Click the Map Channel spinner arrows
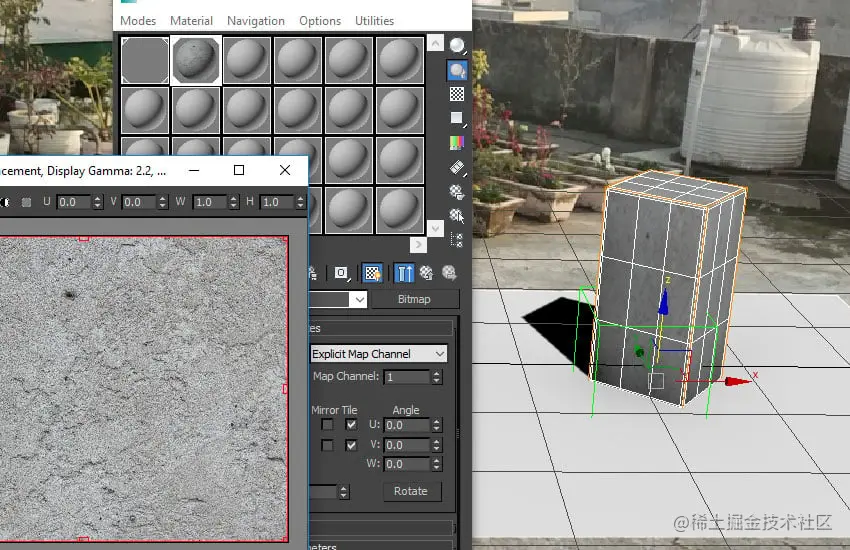850x550 pixels. point(436,377)
